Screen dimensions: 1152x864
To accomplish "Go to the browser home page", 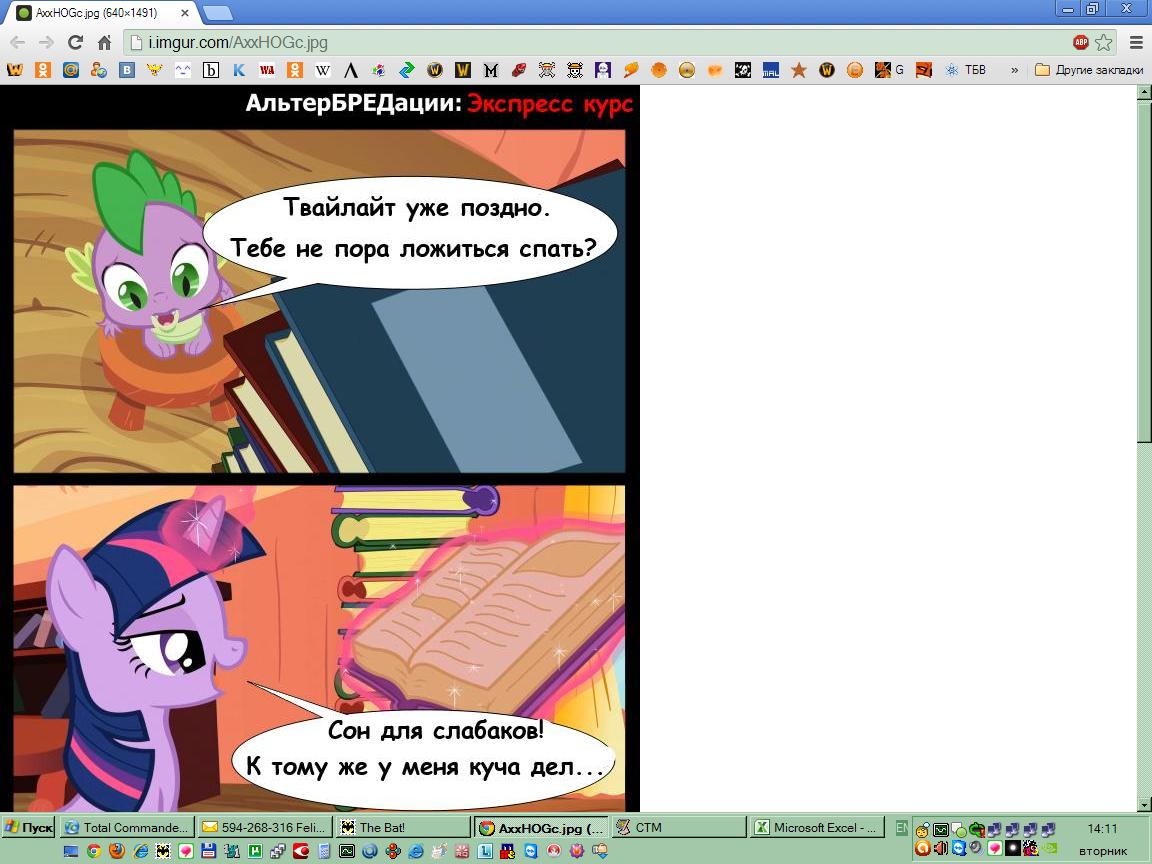I will 104,43.
